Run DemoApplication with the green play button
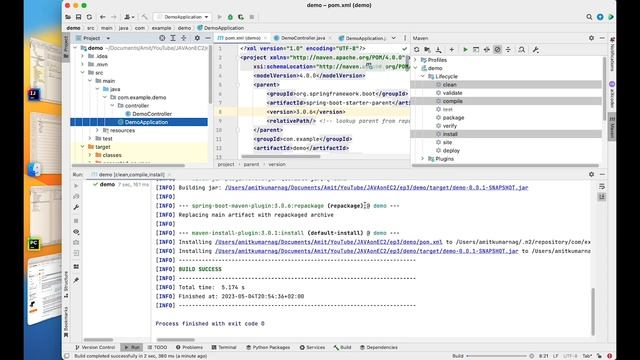The width and height of the screenshot is (640, 360). 219,17
